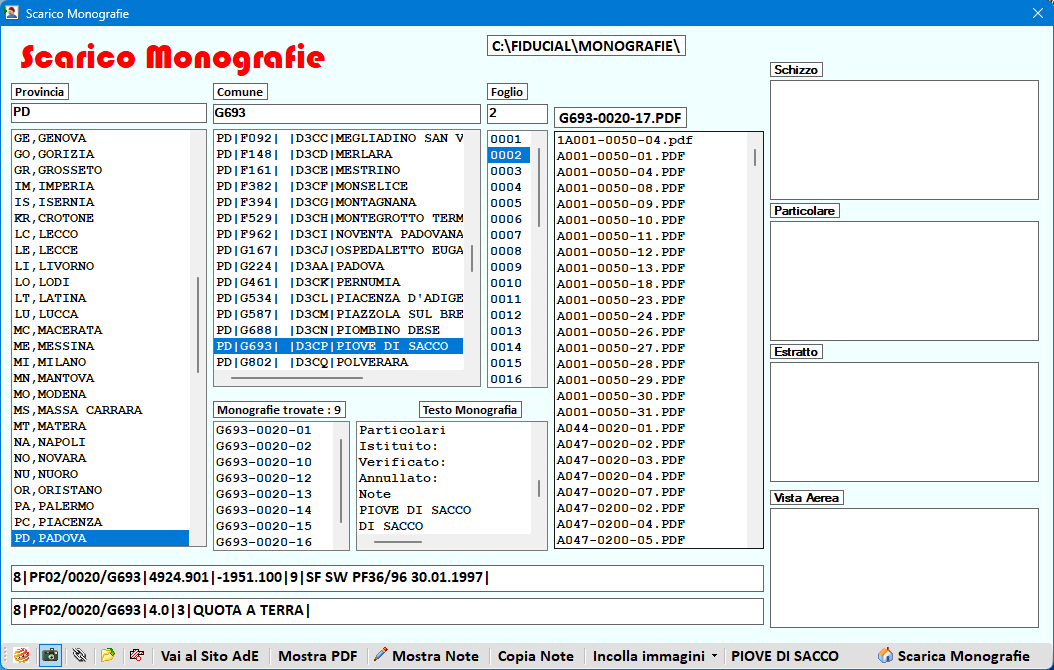Click the Estratto image preview box

[x=904, y=422]
